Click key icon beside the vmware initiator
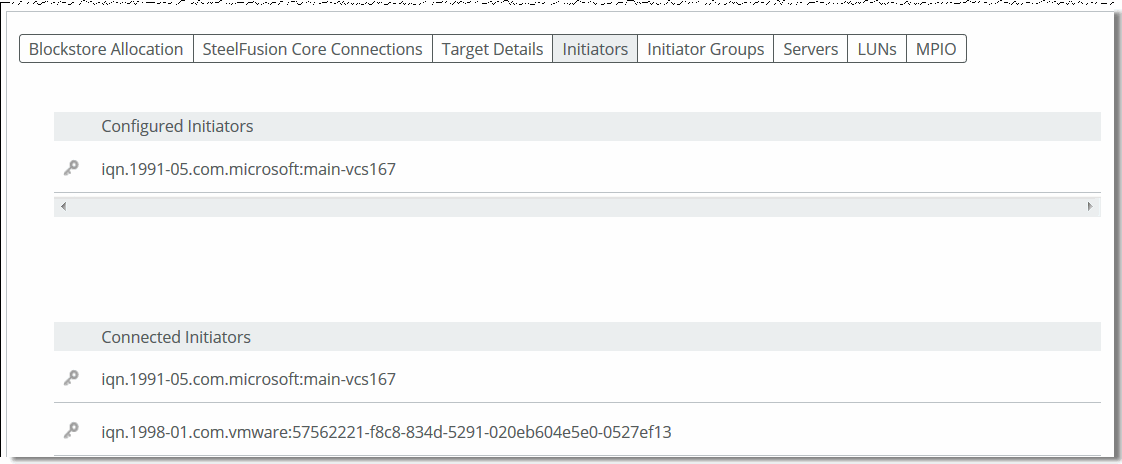The width and height of the screenshot is (1122, 464). (x=70, y=431)
